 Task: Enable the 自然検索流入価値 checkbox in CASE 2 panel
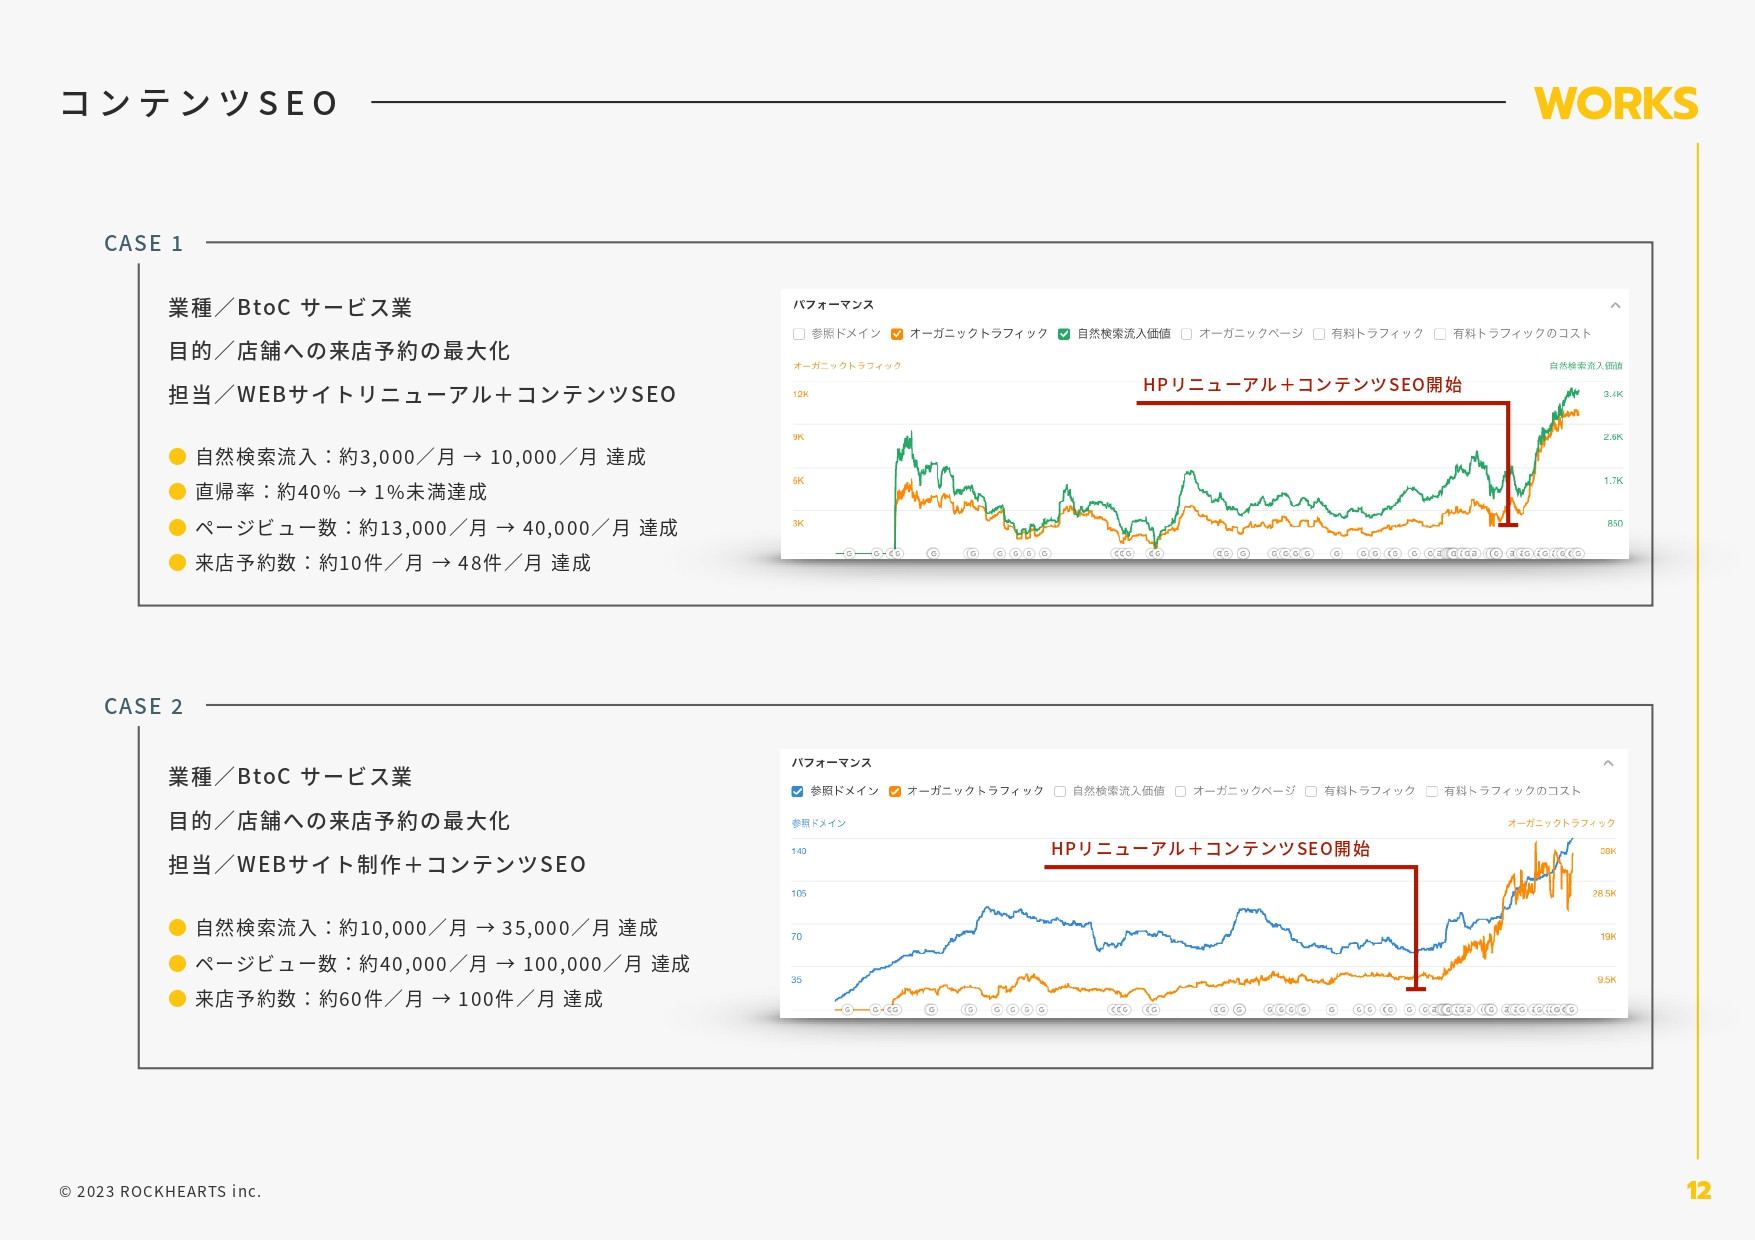click(1059, 790)
